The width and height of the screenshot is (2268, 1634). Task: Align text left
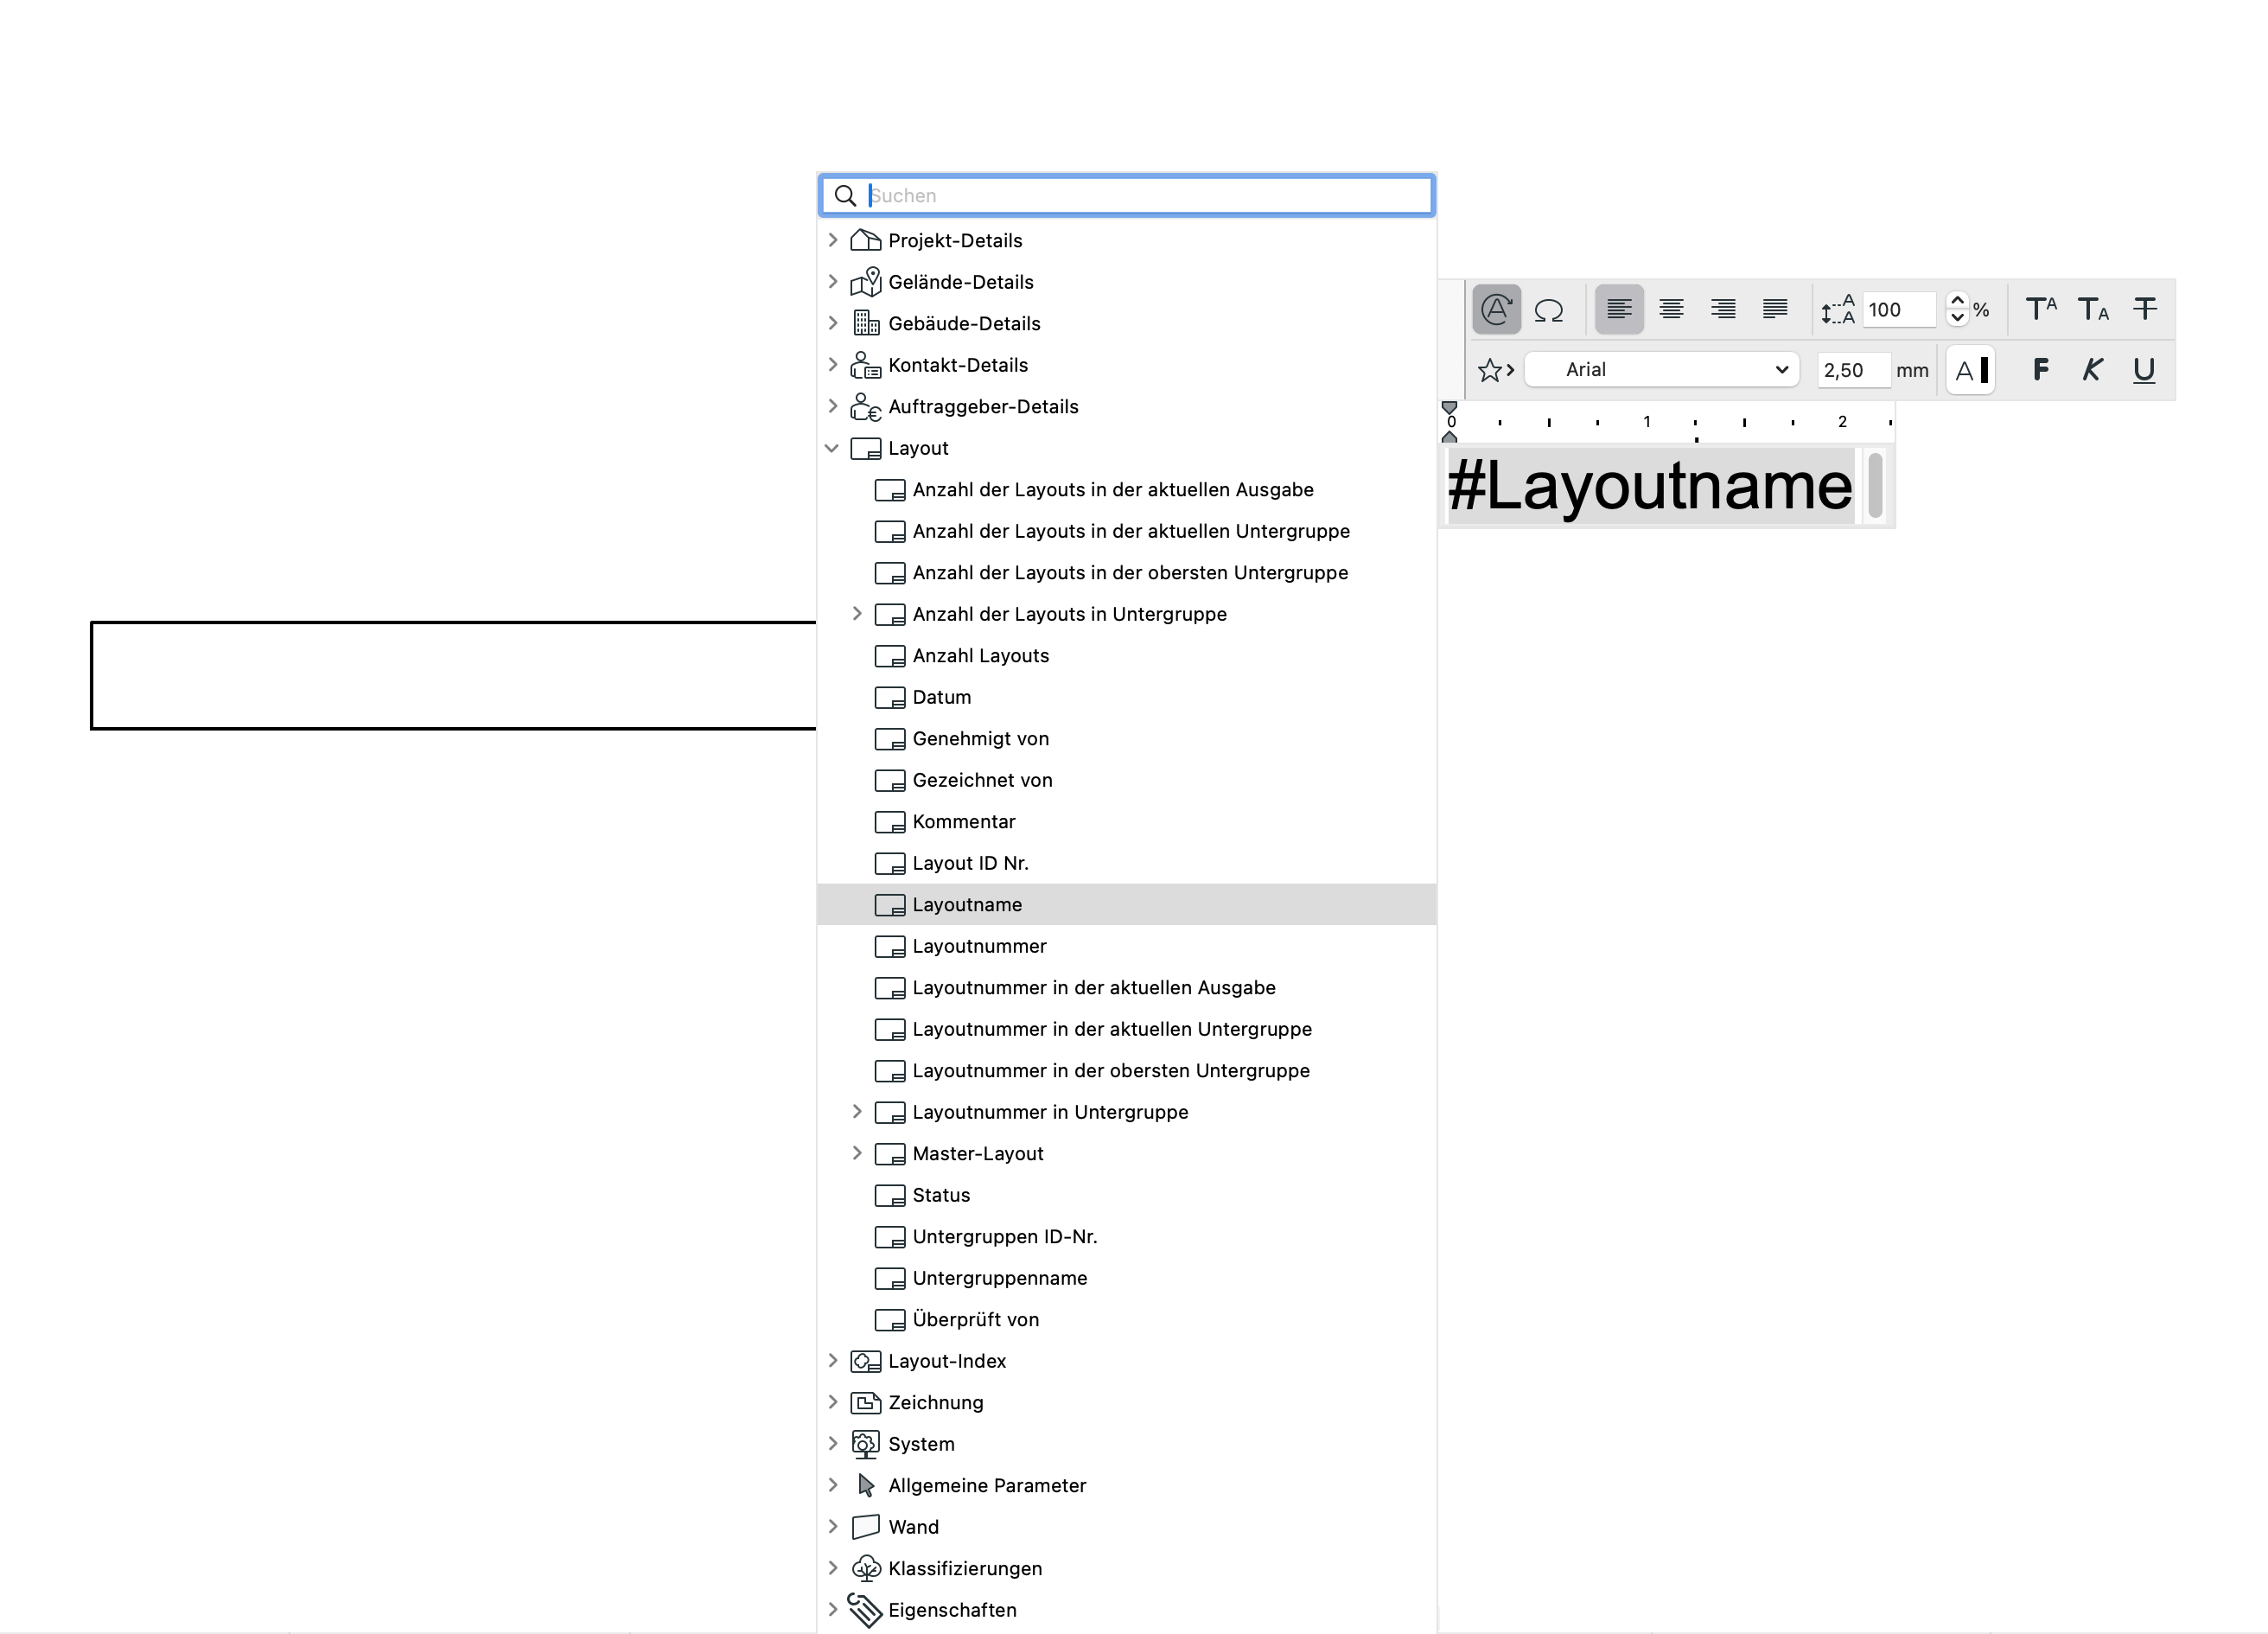[1619, 309]
